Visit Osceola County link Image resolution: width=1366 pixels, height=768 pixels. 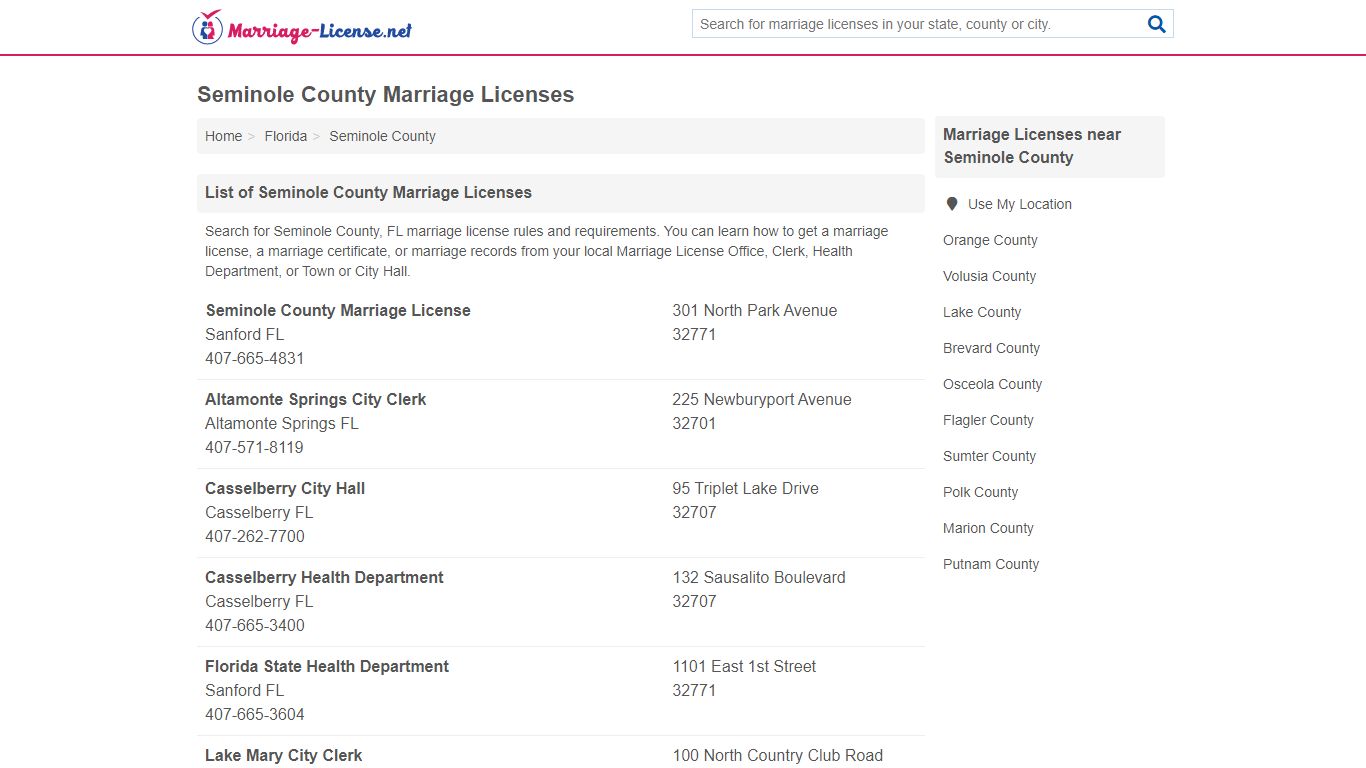click(x=992, y=384)
